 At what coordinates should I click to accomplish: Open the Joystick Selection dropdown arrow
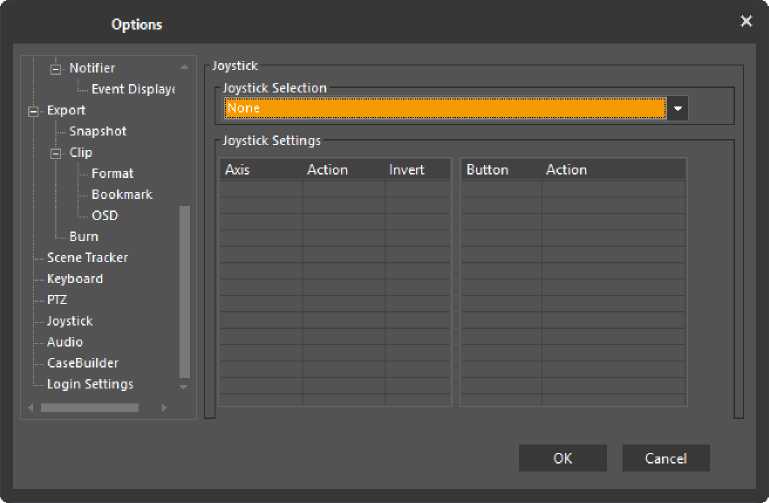(x=678, y=108)
